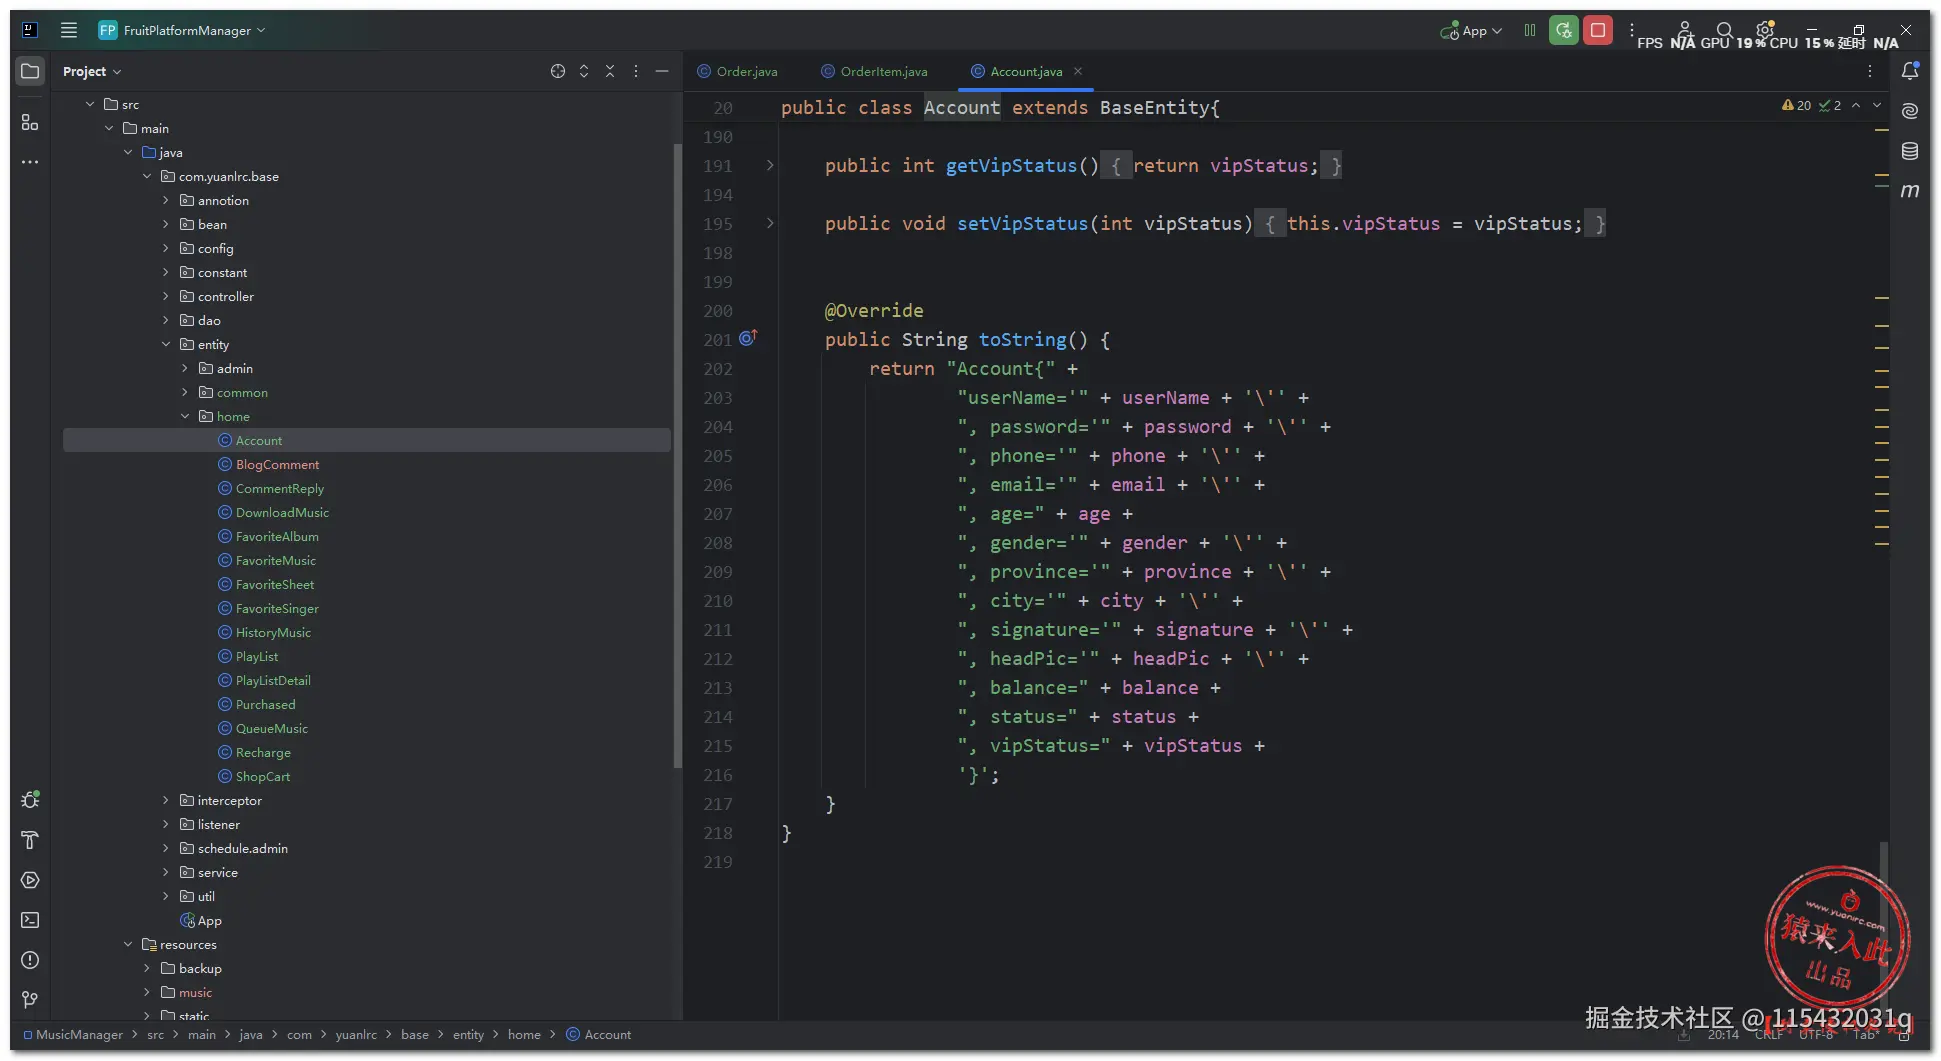This screenshot has height=1061, width=1941.
Task: Open Notifications bell panel
Action: click(1910, 71)
